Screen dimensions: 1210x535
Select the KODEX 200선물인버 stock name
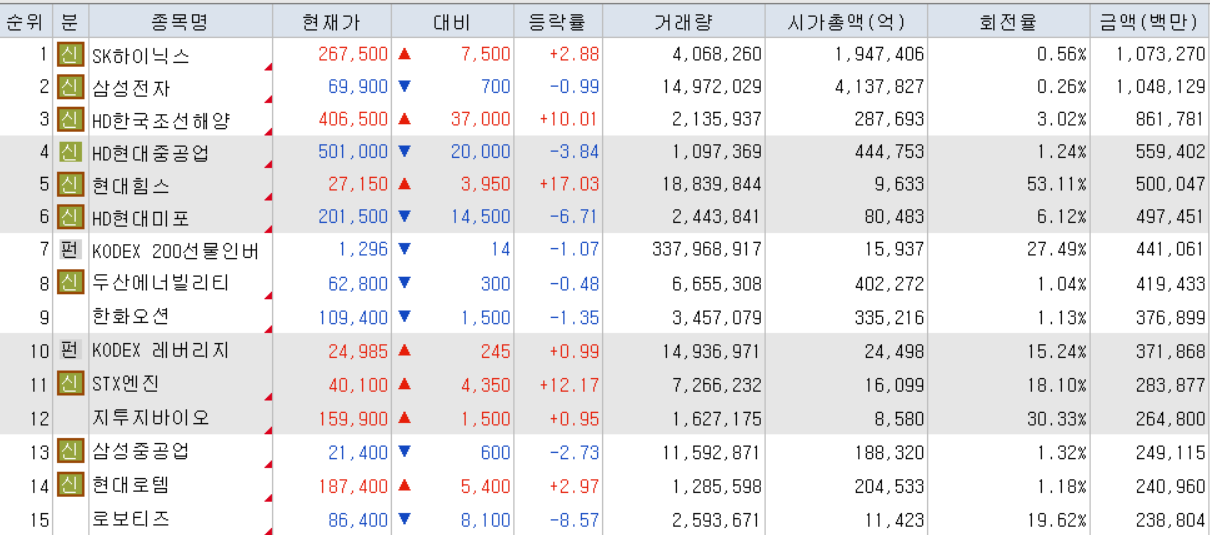(175, 250)
